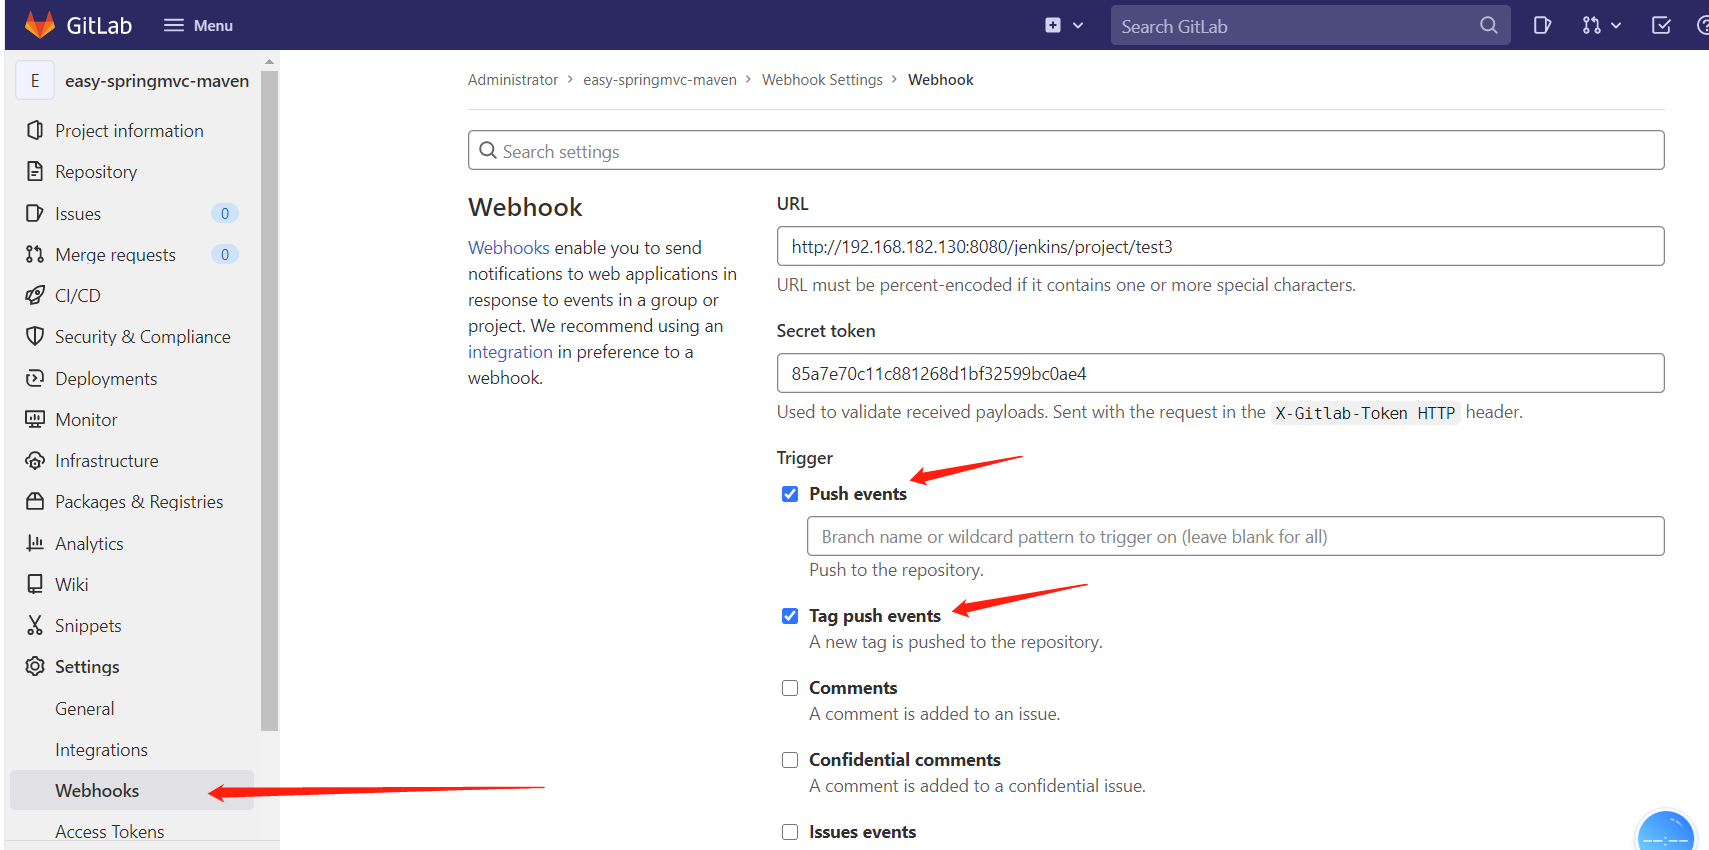Open the hamburger Menu dropdown
1709x850 pixels.
tap(198, 25)
